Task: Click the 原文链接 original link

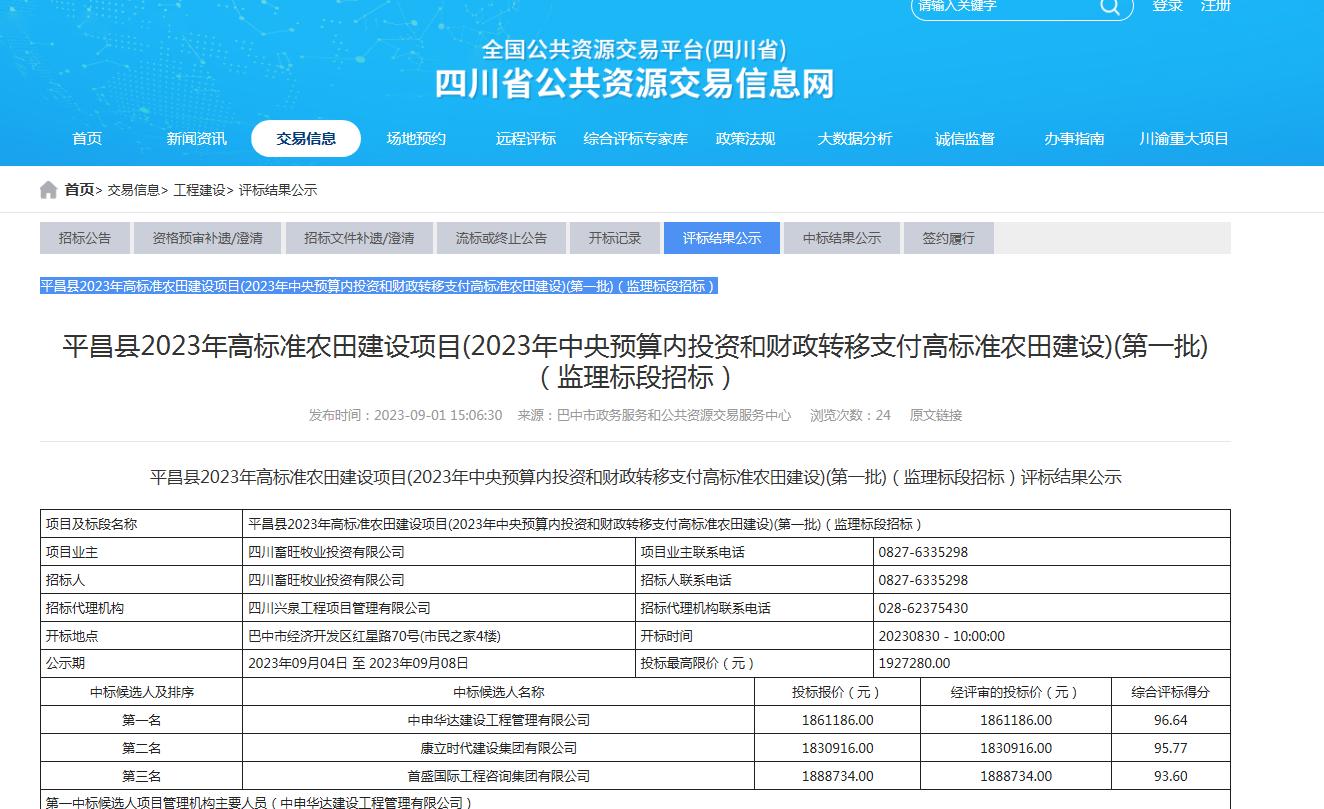Action: [935, 415]
